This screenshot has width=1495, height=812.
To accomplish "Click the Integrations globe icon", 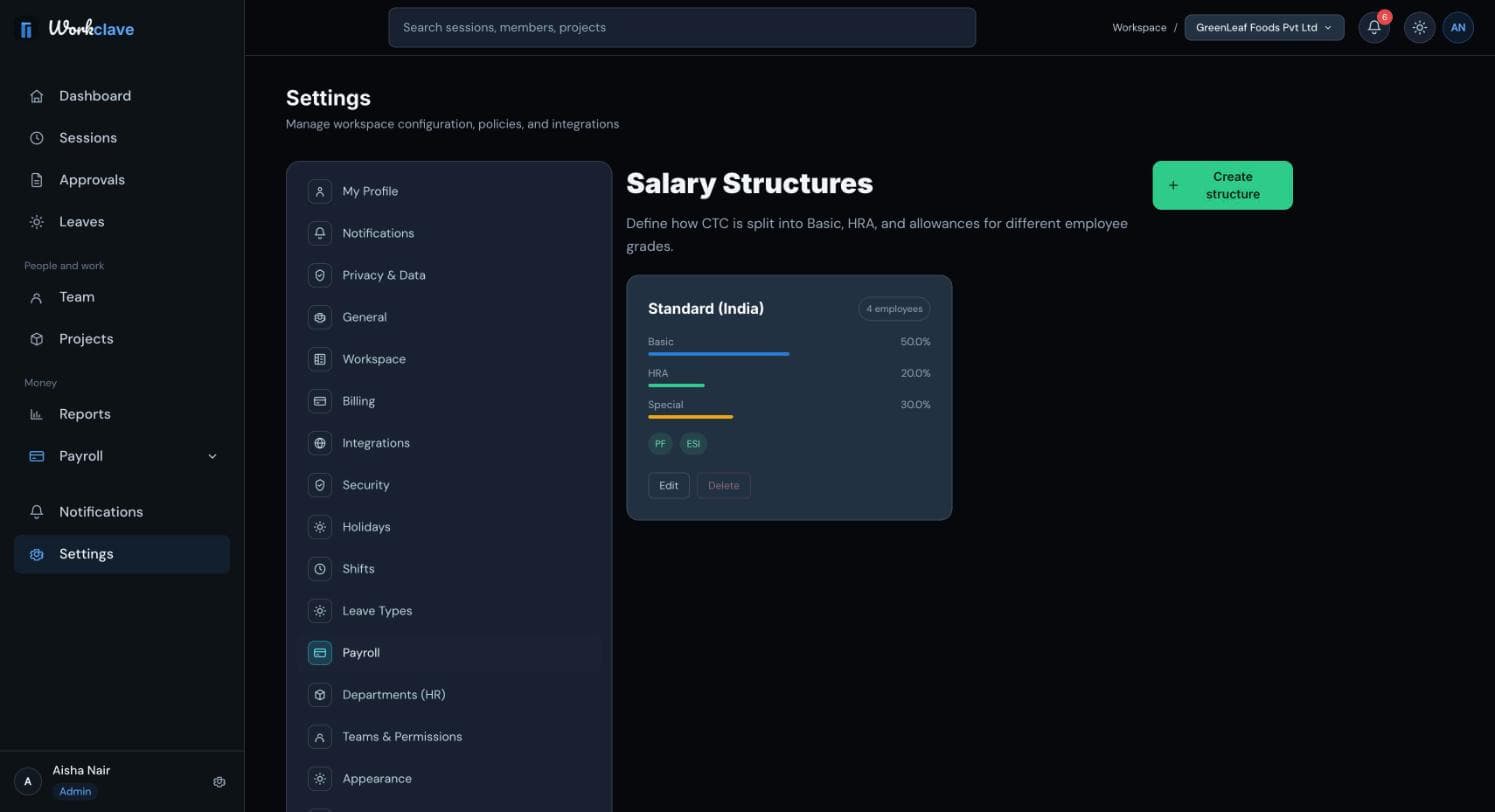I will pos(320,443).
